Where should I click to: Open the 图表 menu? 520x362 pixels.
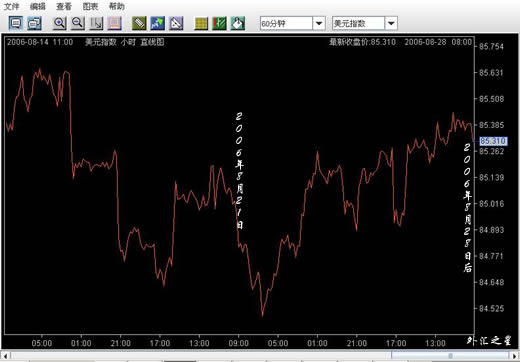[x=90, y=6]
